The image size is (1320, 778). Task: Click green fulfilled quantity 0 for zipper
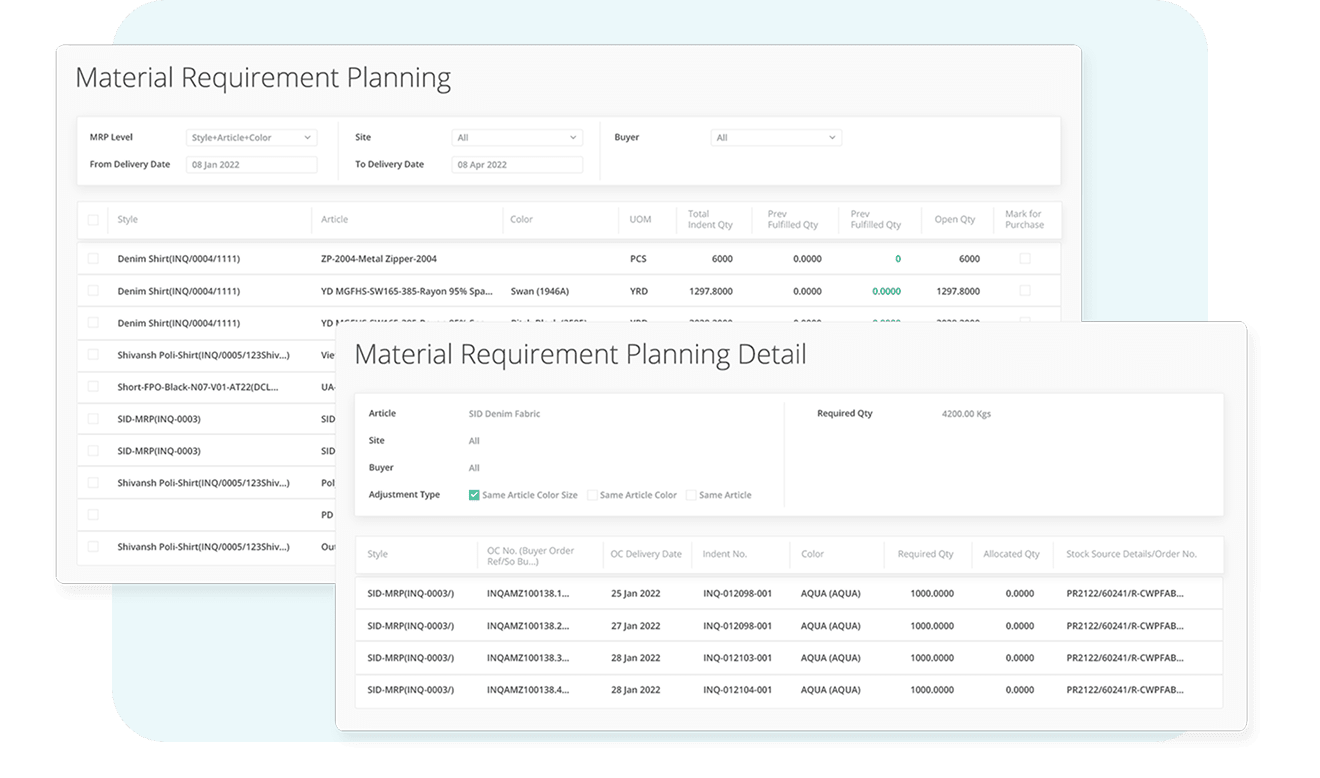coord(897,259)
